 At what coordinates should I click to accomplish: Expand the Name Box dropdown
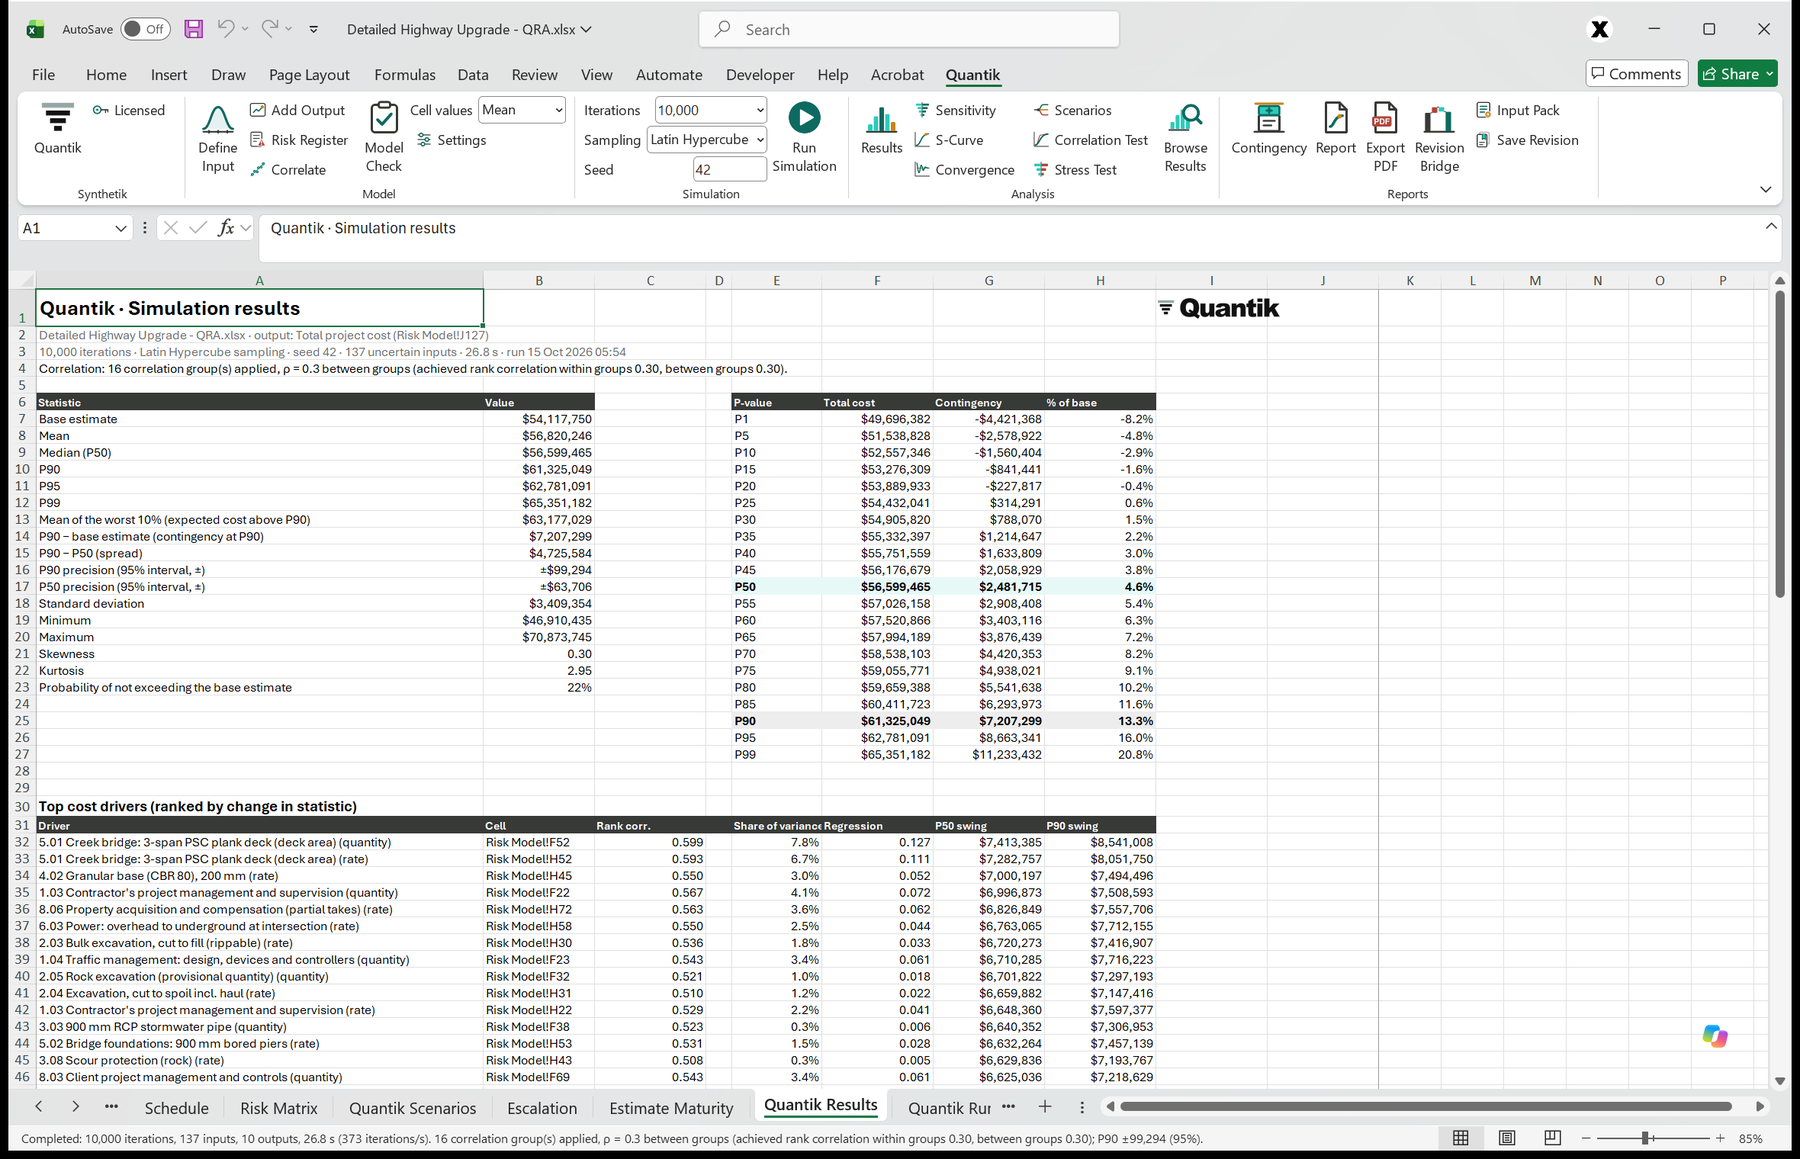point(121,228)
